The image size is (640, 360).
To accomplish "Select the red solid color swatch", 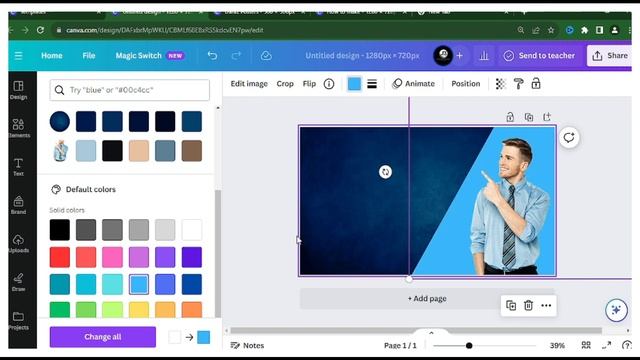I will 60,257.
